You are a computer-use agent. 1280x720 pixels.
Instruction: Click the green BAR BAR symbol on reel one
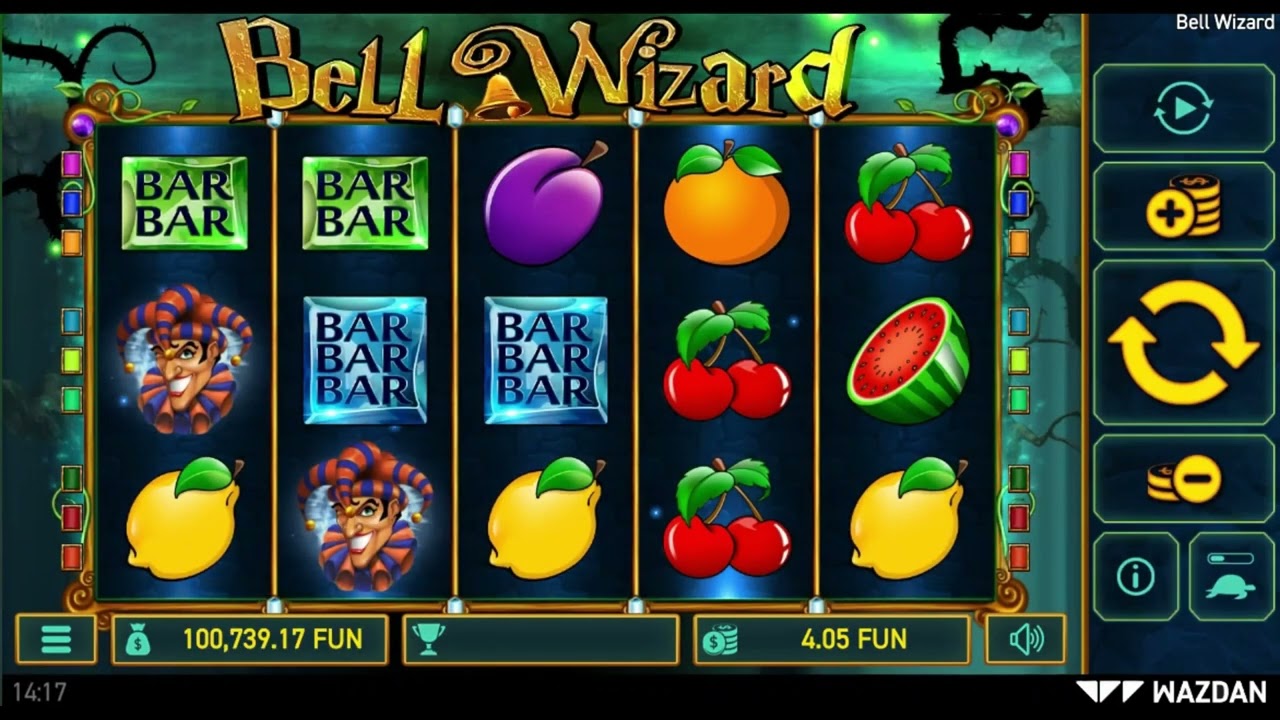[184, 203]
